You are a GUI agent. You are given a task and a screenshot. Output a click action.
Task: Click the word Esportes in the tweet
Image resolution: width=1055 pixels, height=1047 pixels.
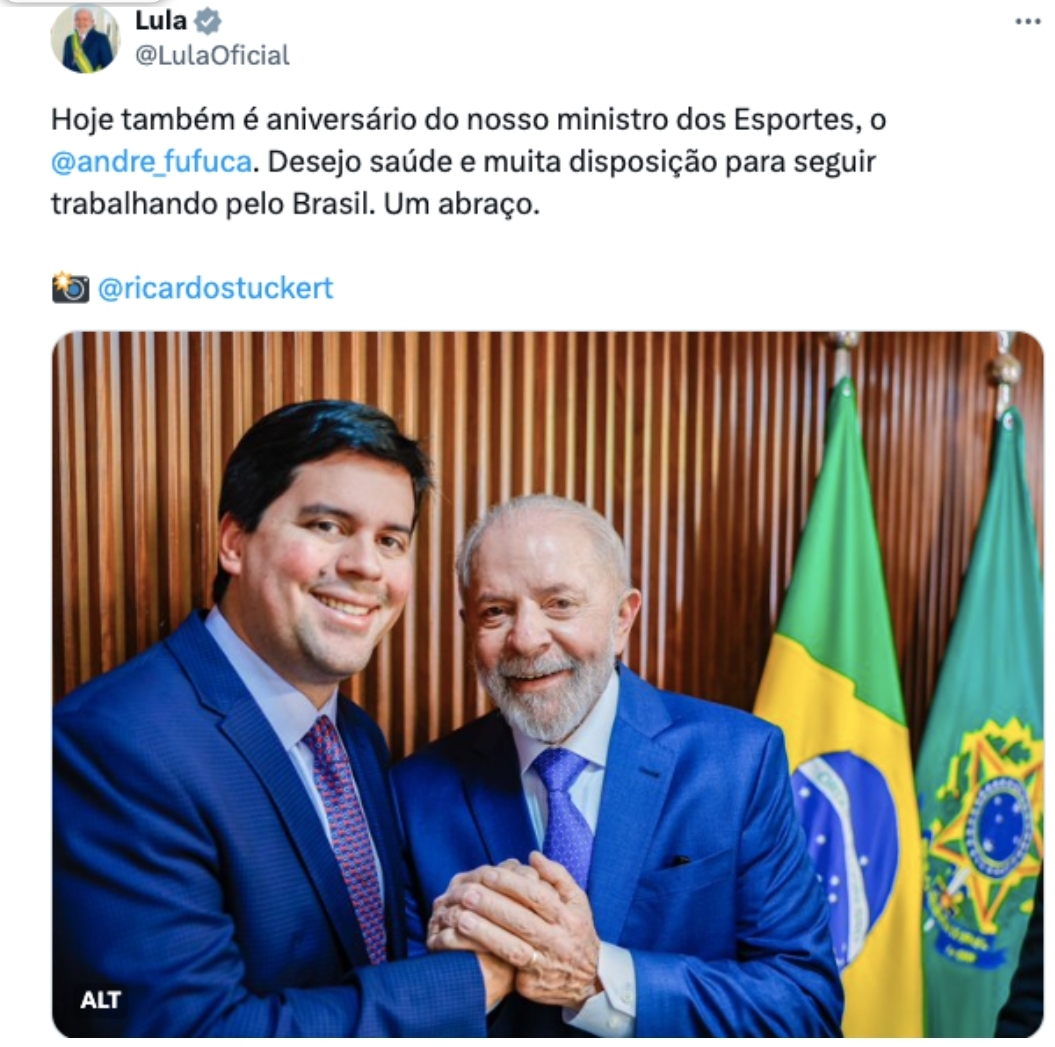click(x=797, y=120)
